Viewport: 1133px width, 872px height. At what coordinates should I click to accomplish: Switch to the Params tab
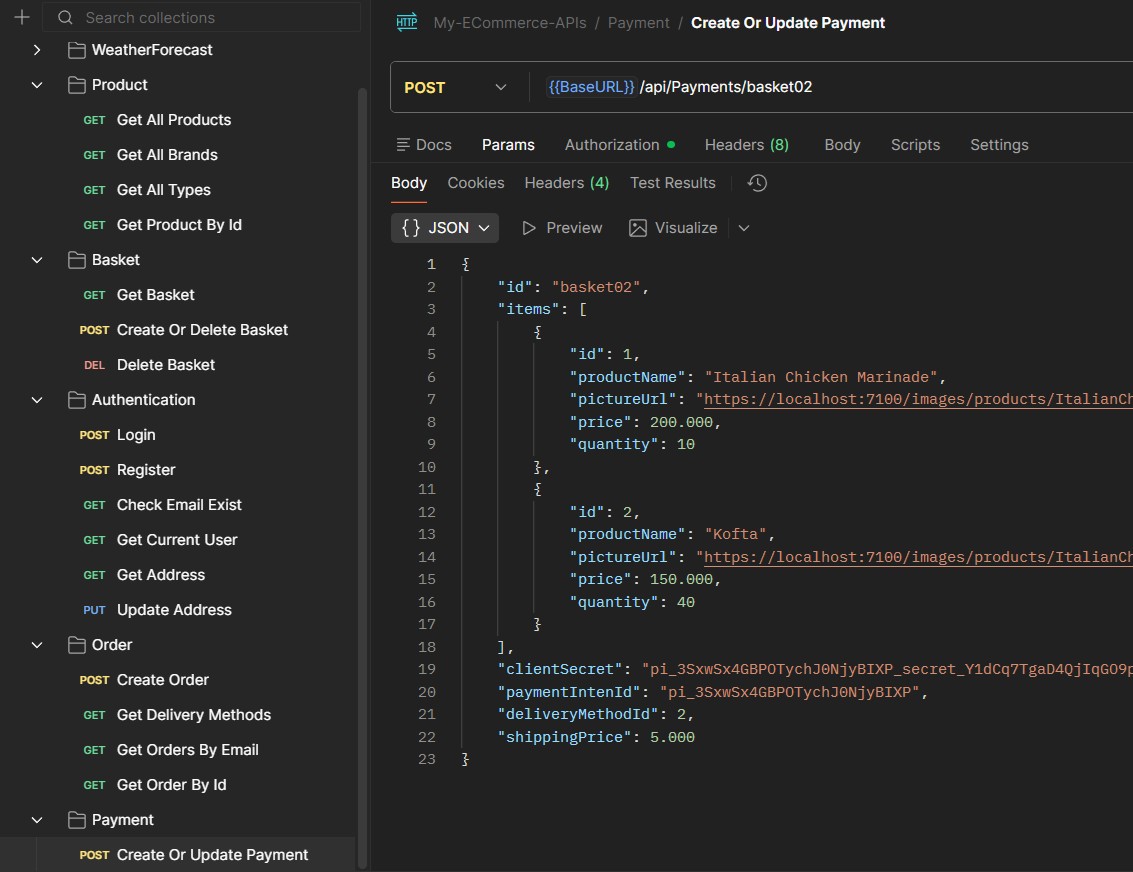click(x=509, y=145)
